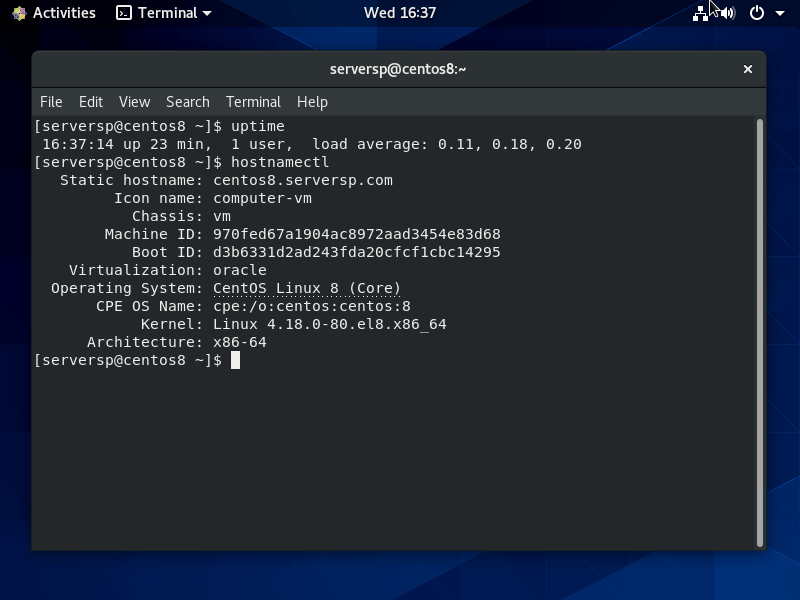
Task: Click the Virtualization value 'oracle'
Action: coord(240,270)
